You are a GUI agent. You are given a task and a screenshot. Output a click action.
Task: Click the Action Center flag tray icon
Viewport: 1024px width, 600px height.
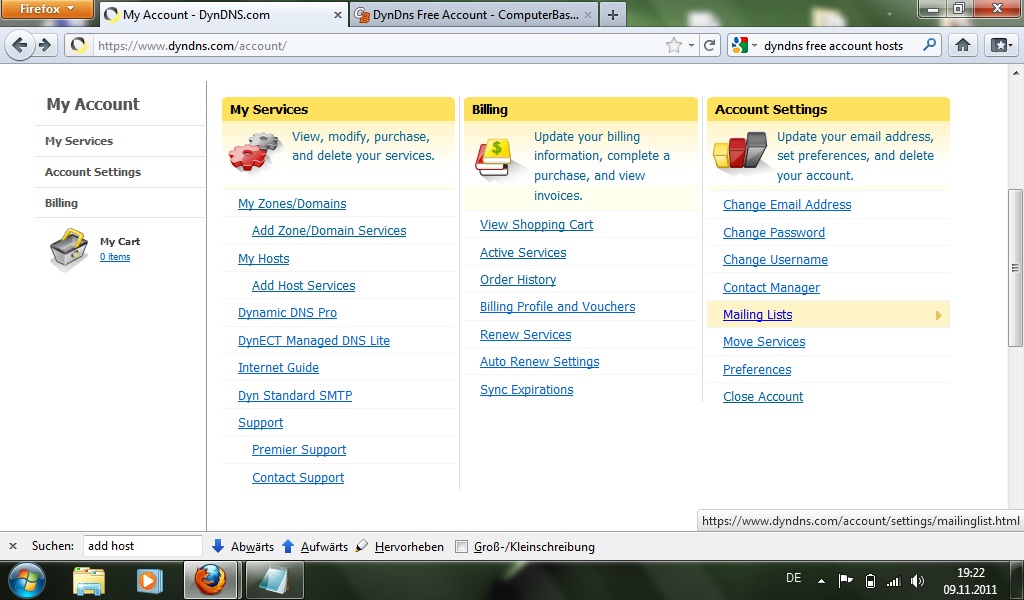coord(846,580)
